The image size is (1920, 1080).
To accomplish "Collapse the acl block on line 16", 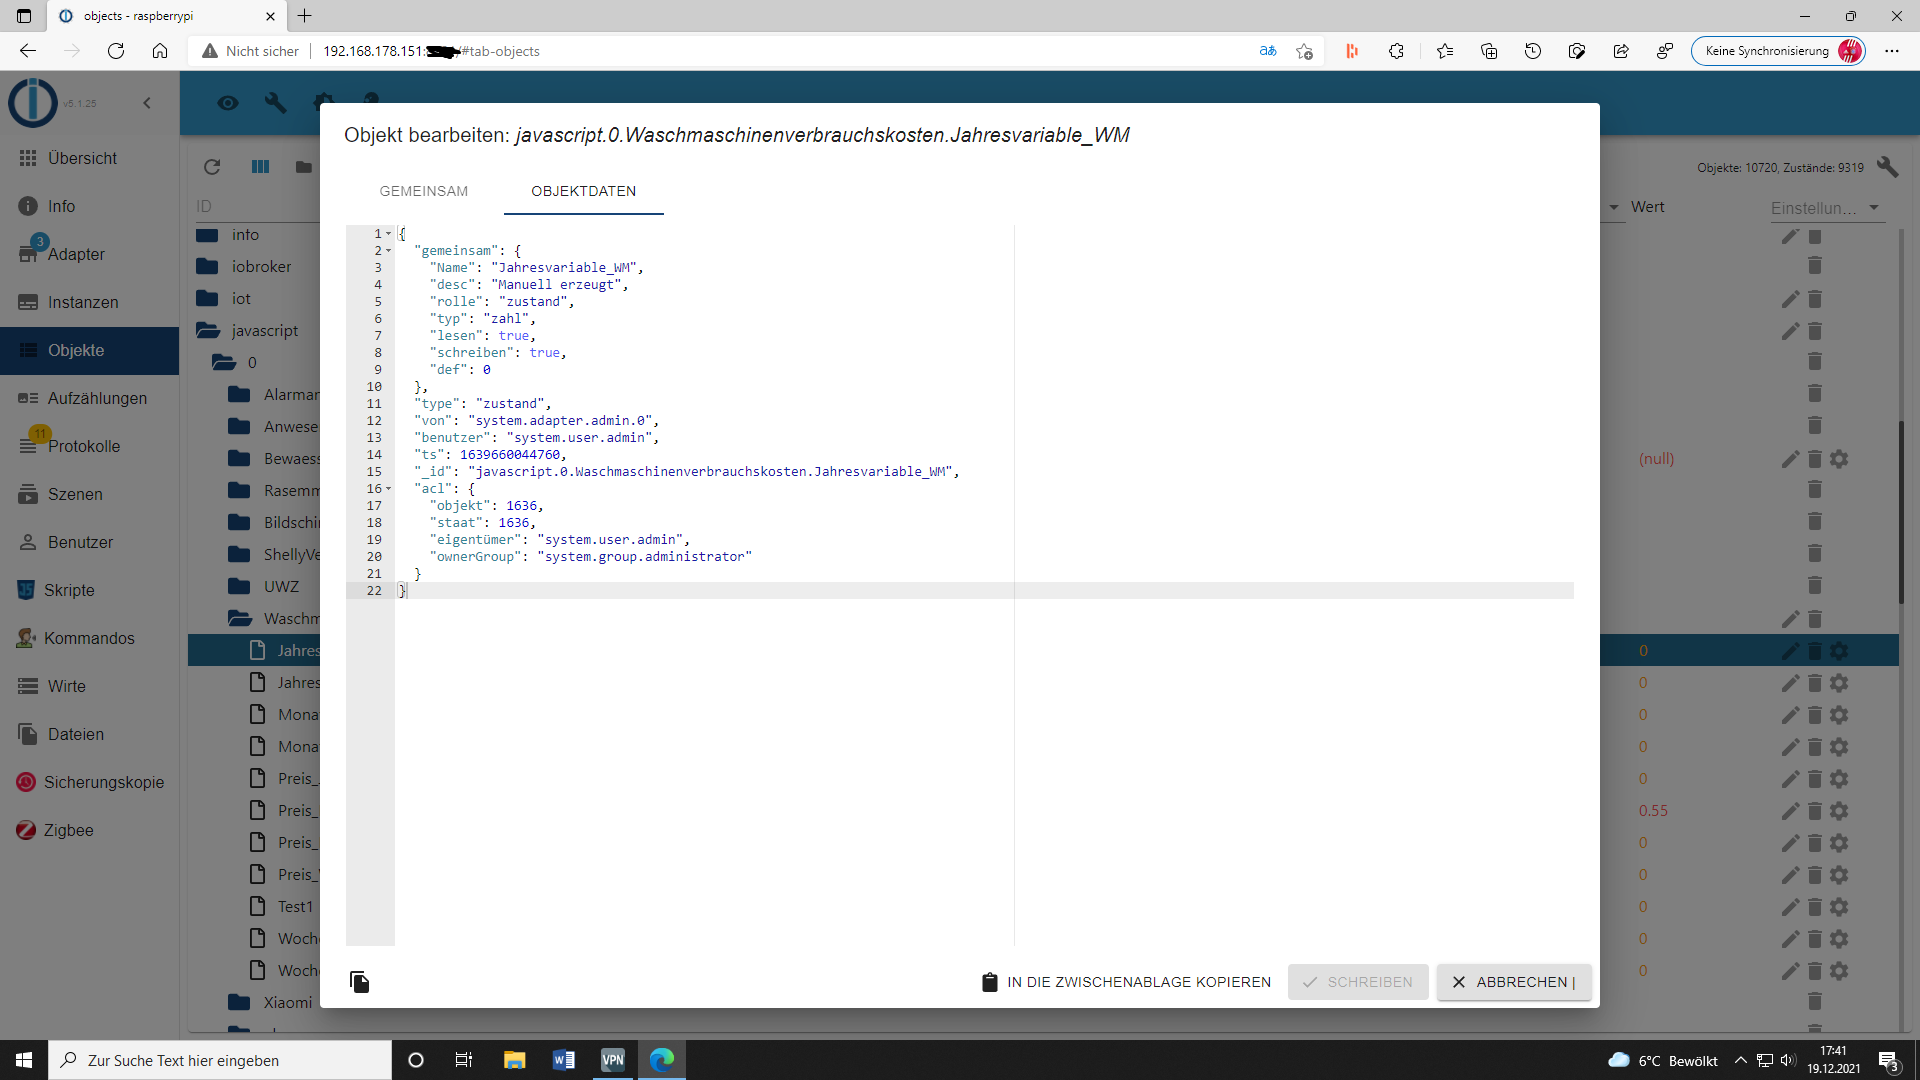I will coord(389,489).
